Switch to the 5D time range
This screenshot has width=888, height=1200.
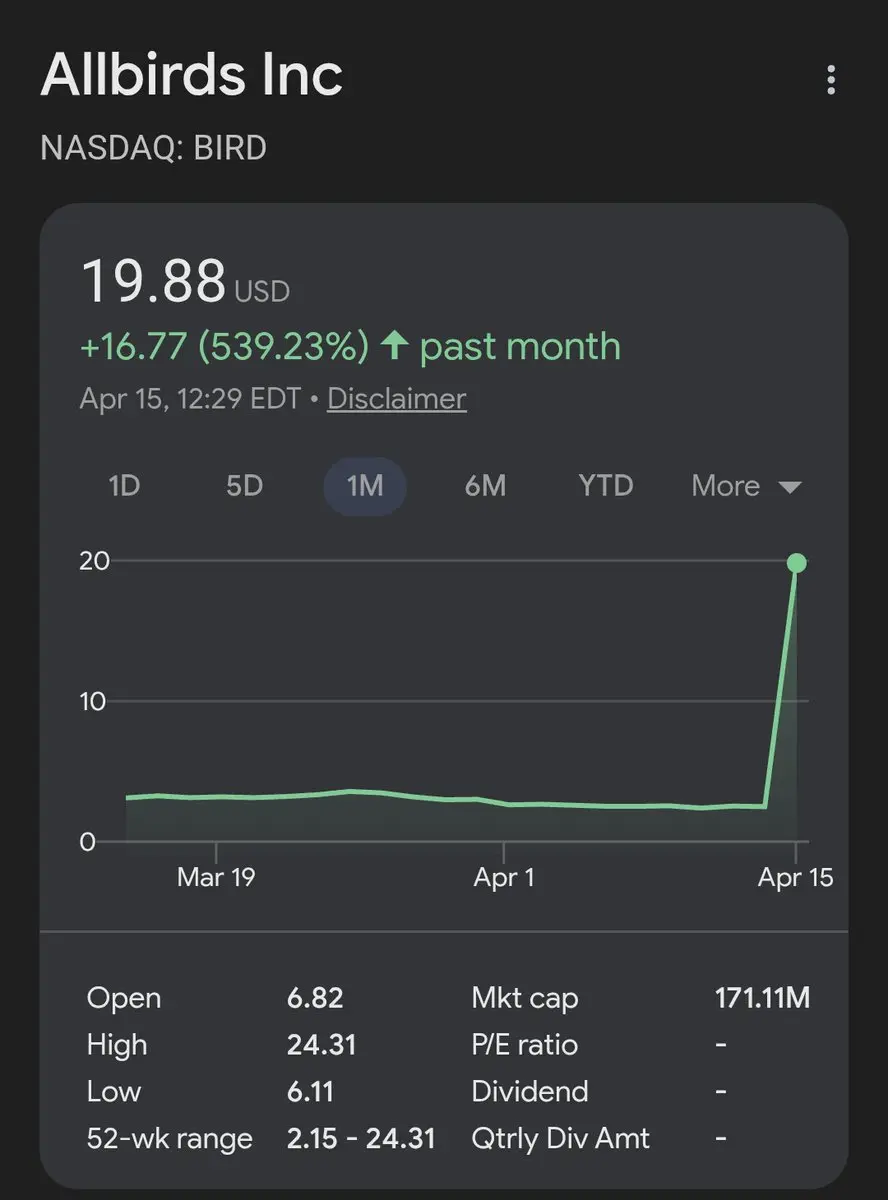click(x=244, y=486)
